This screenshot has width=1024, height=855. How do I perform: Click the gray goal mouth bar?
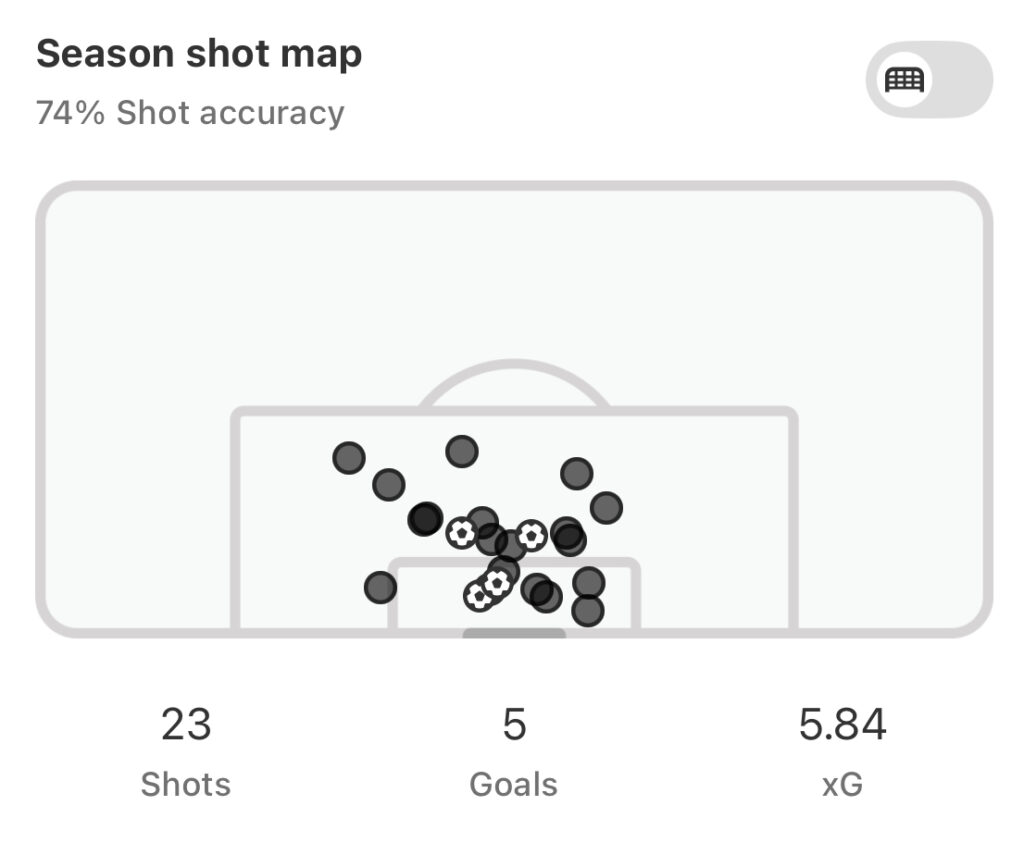click(514, 633)
